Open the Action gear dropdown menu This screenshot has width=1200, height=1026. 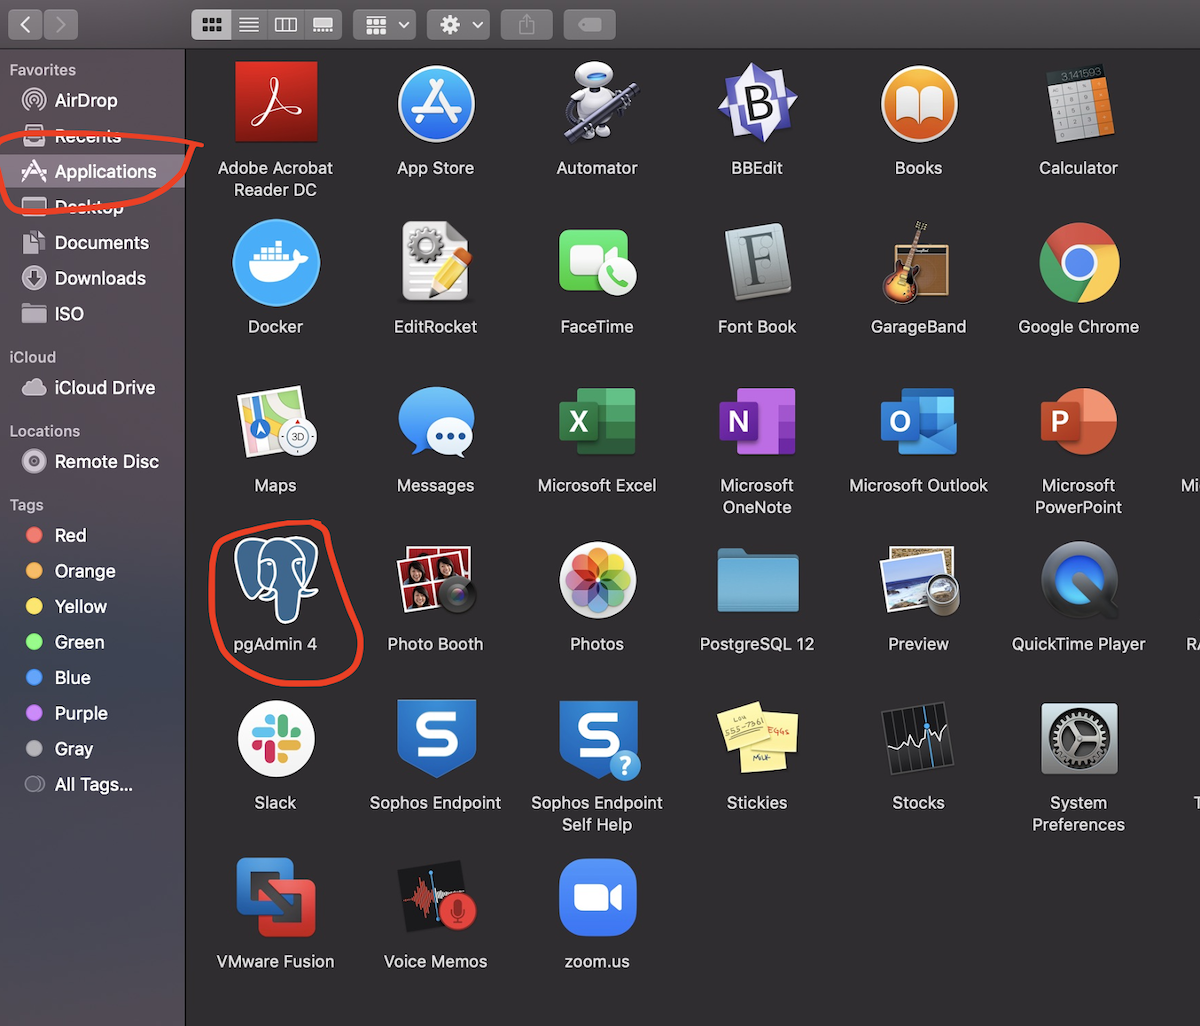coord(460,25)
